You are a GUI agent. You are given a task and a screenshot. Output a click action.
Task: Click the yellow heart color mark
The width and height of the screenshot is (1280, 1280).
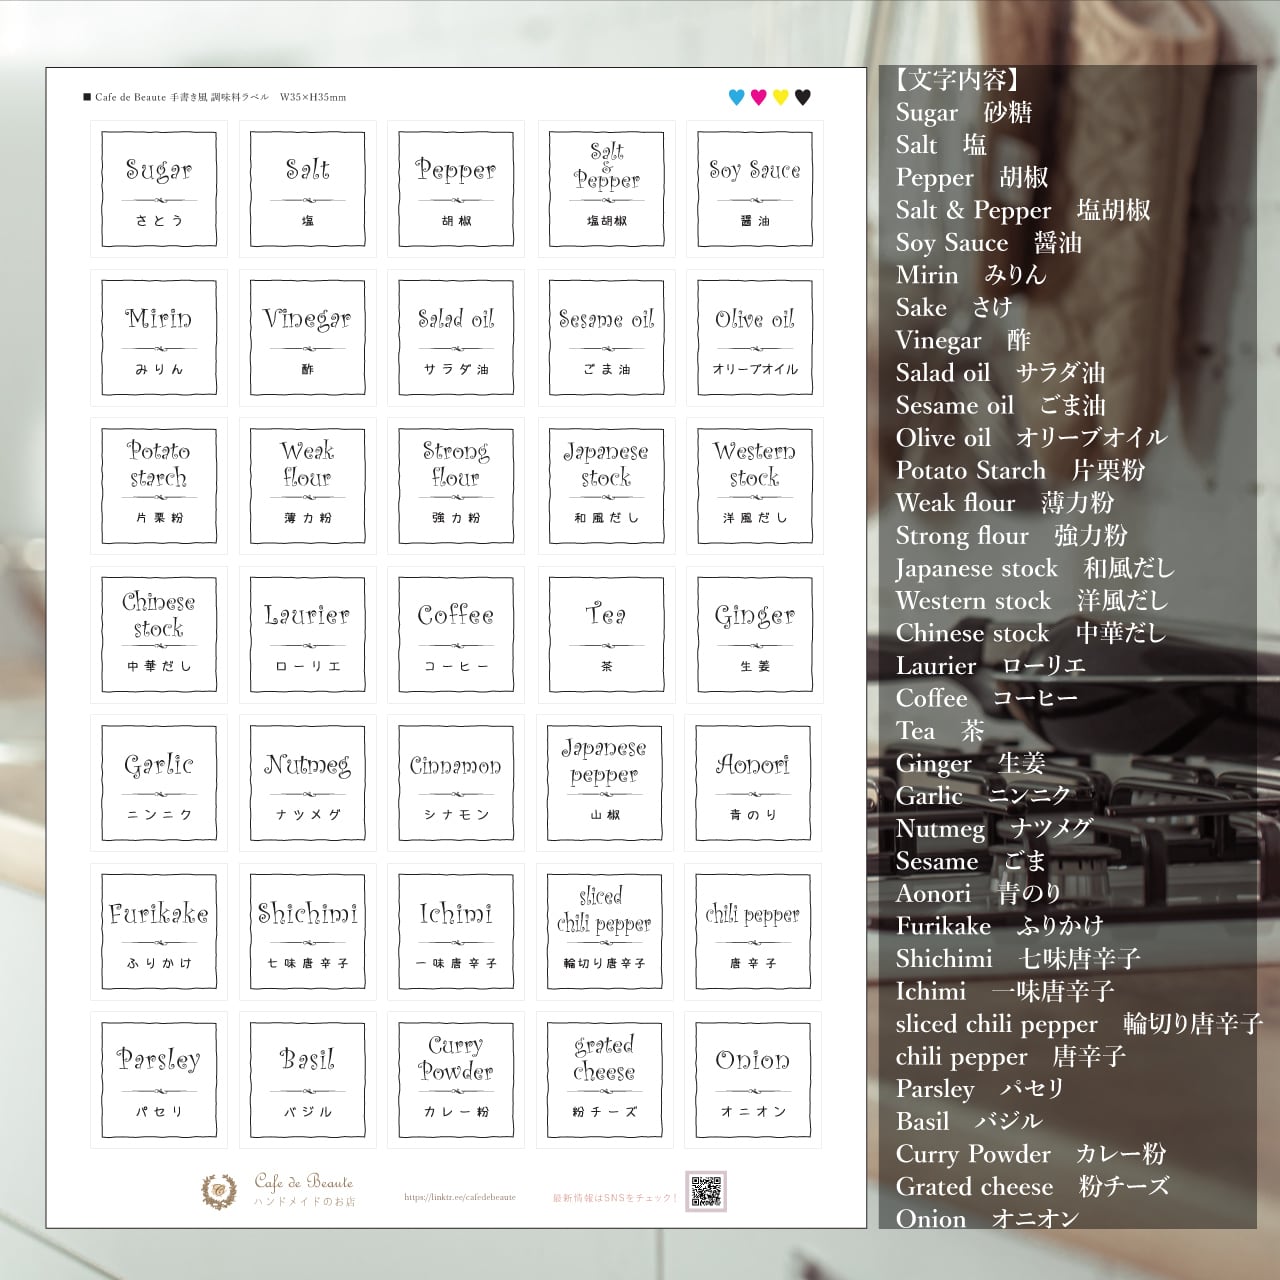pos(781,97)
